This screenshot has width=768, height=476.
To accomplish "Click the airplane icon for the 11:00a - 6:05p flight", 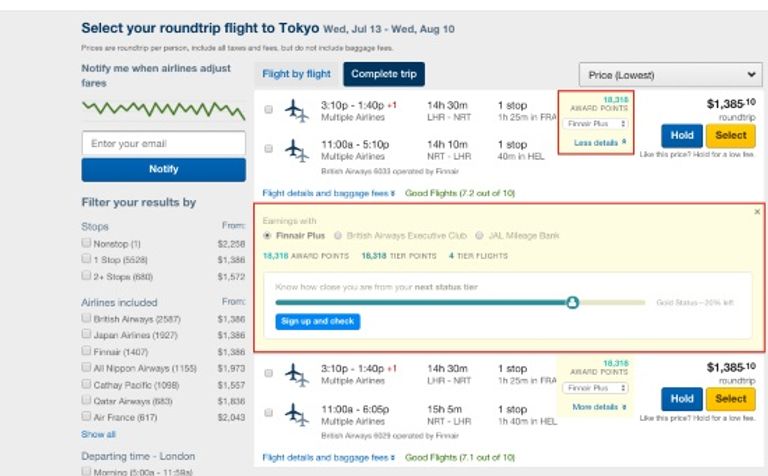I will point(297,414).
